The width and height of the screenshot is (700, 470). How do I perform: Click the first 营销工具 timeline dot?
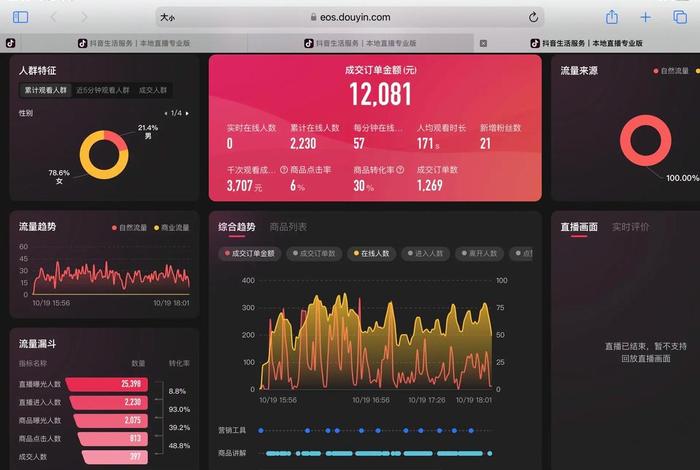(261, 431)
